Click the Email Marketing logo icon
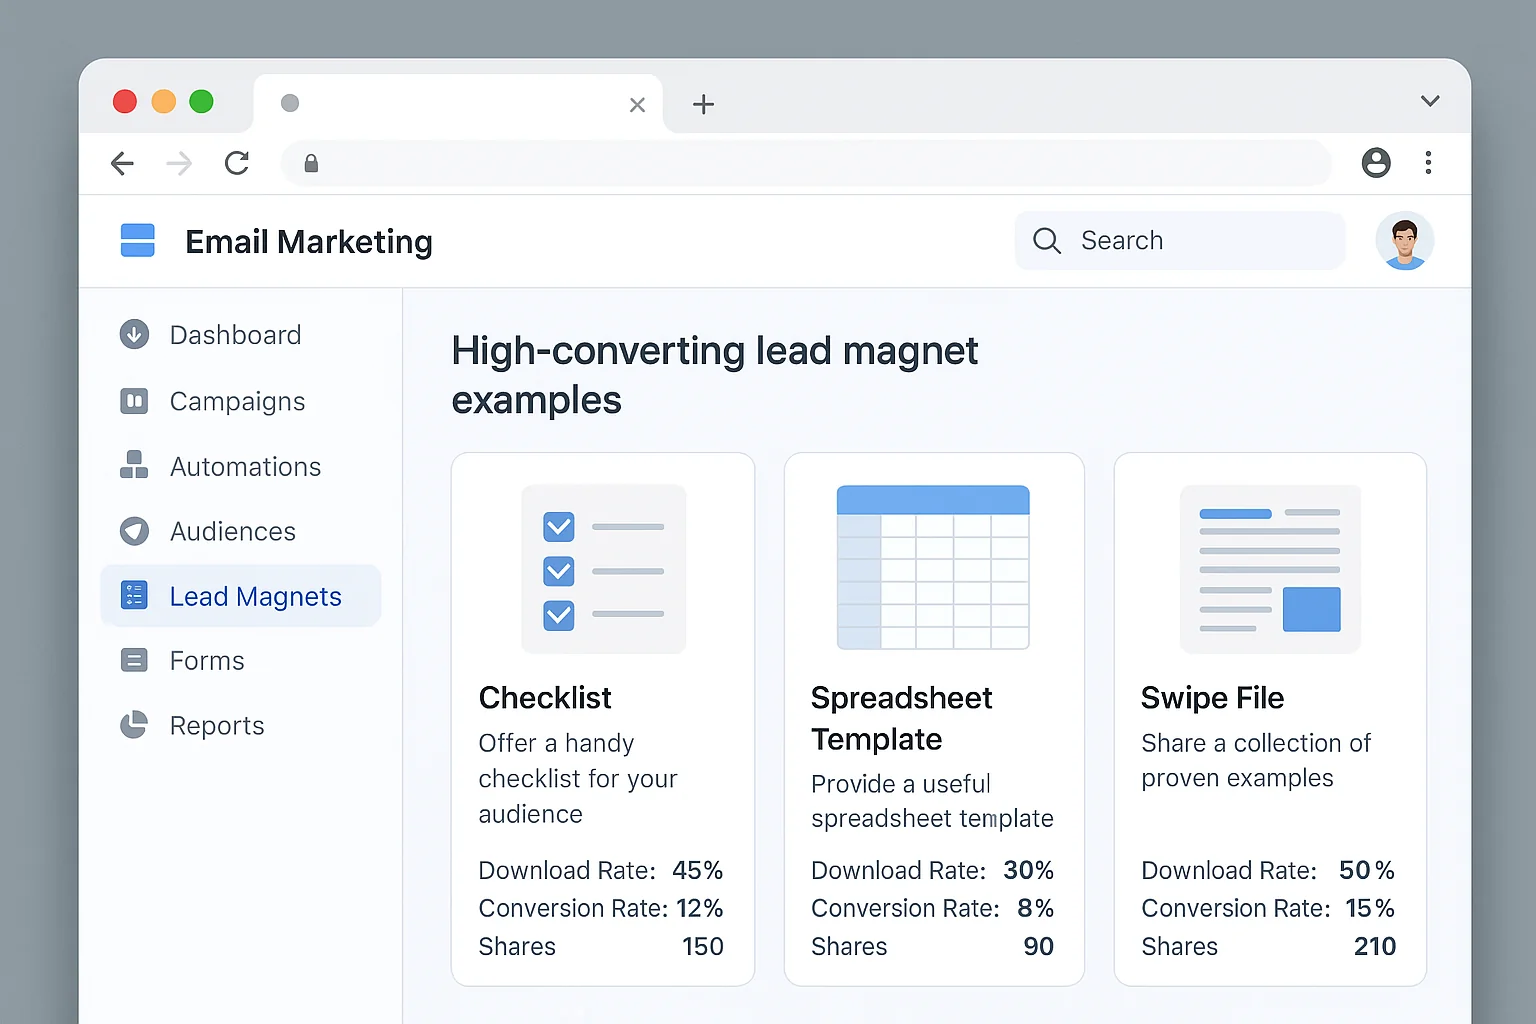Screen dimensions: 1536x1024 pyautogui.click(x=138, y=240)
